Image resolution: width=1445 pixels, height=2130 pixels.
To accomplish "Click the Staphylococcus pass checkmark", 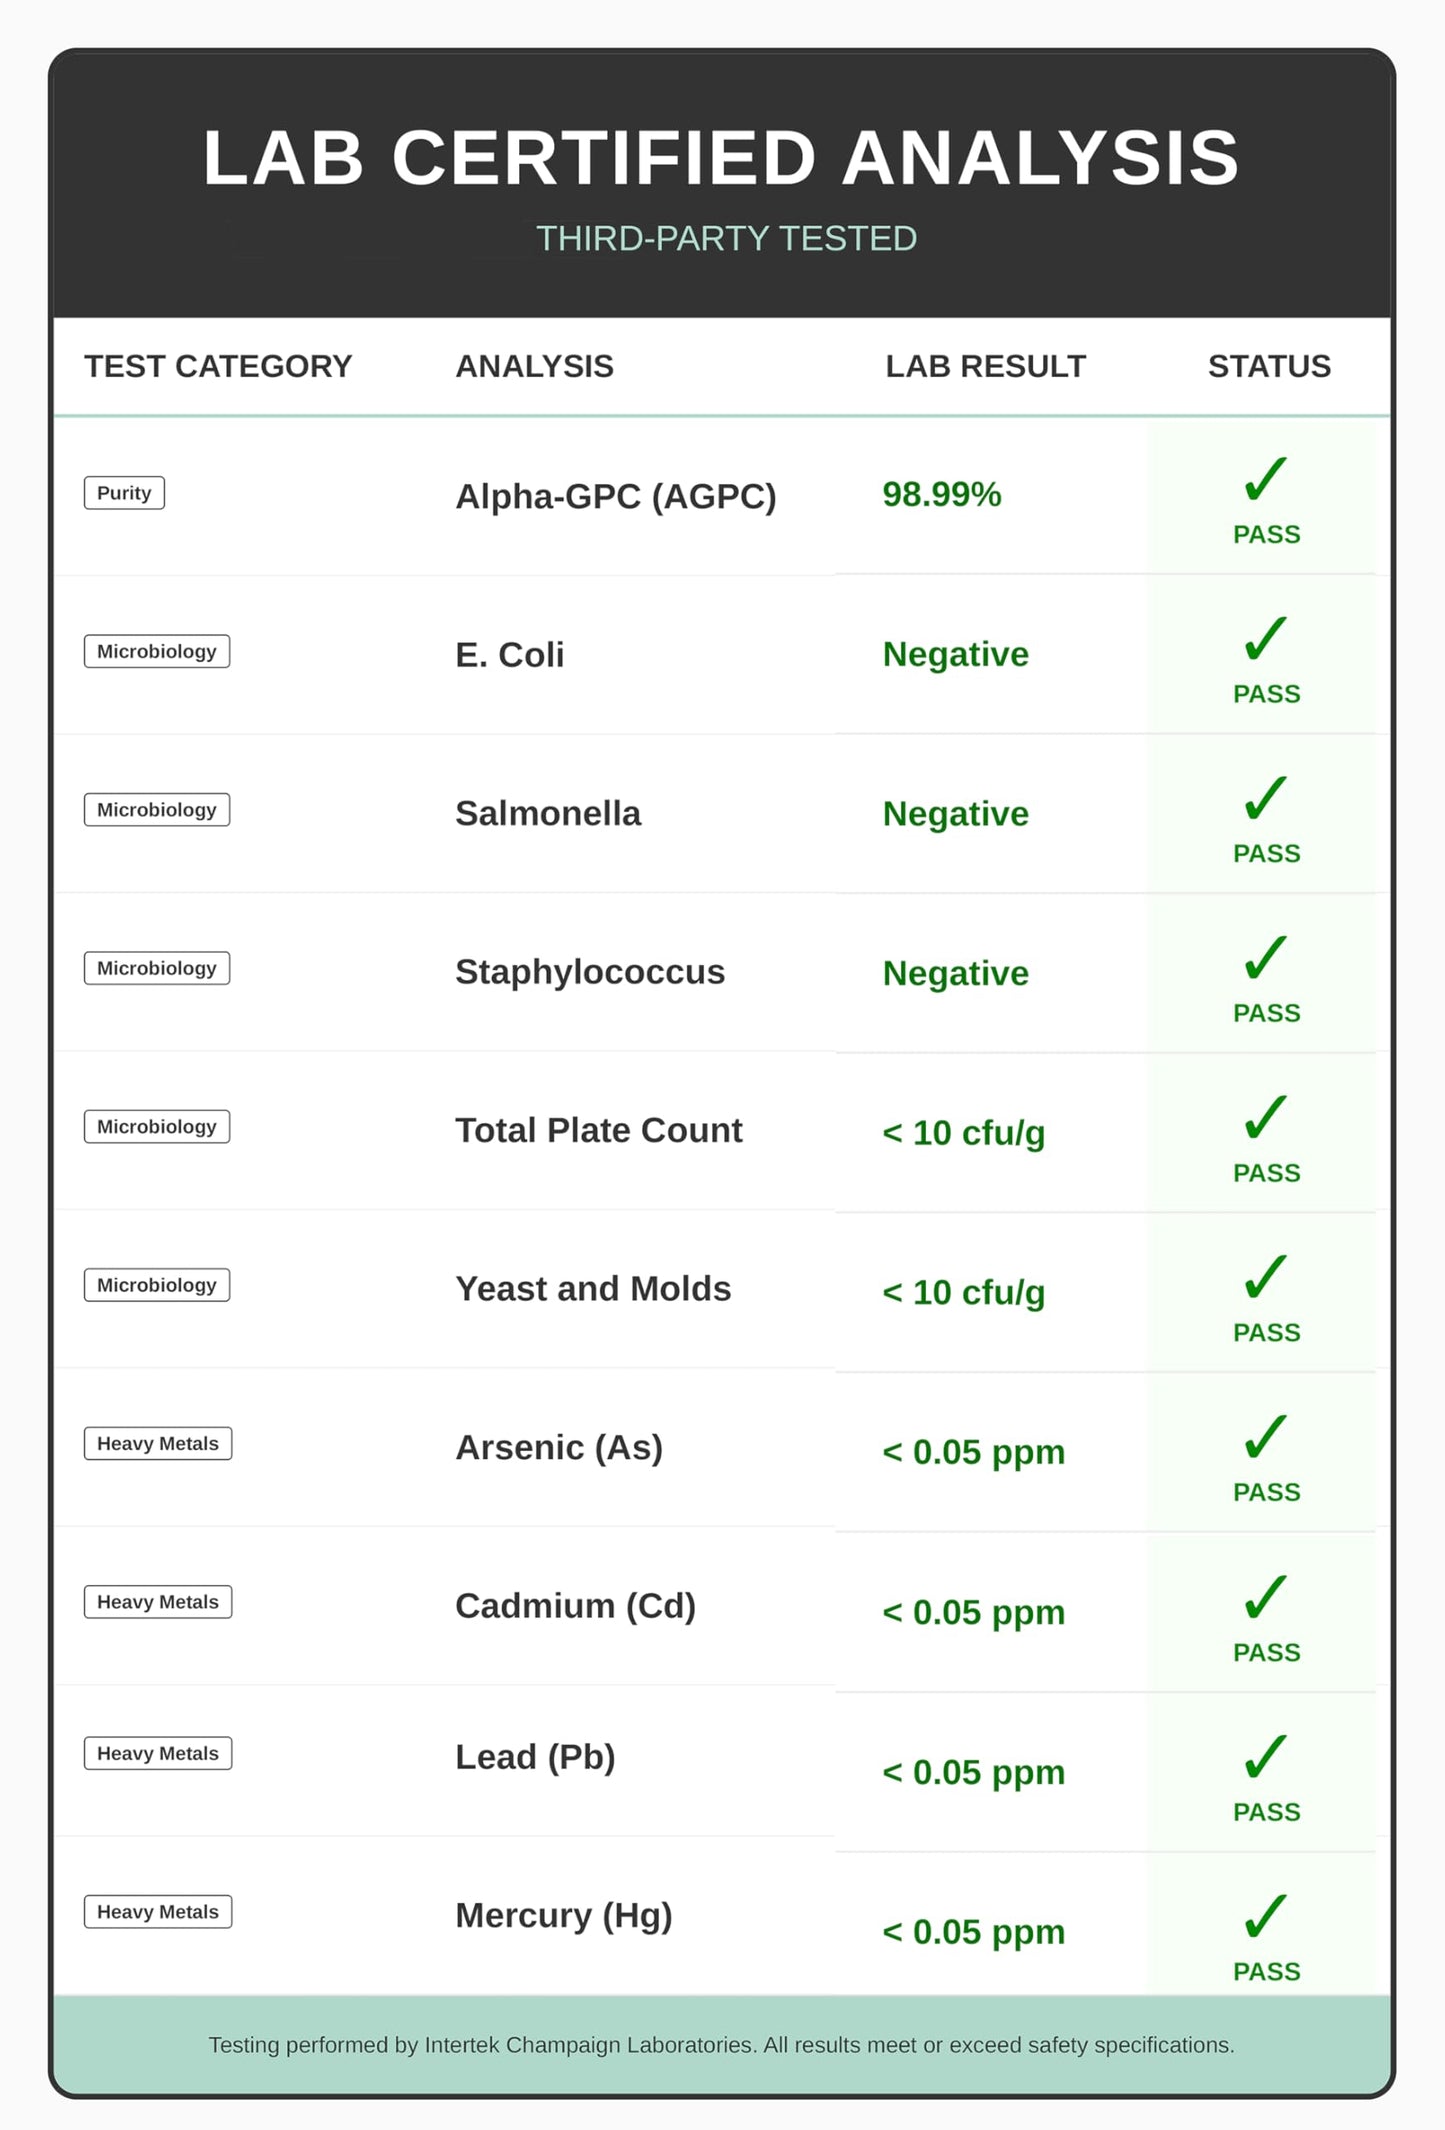I will pyautogui.click(x=1265, y=958).
